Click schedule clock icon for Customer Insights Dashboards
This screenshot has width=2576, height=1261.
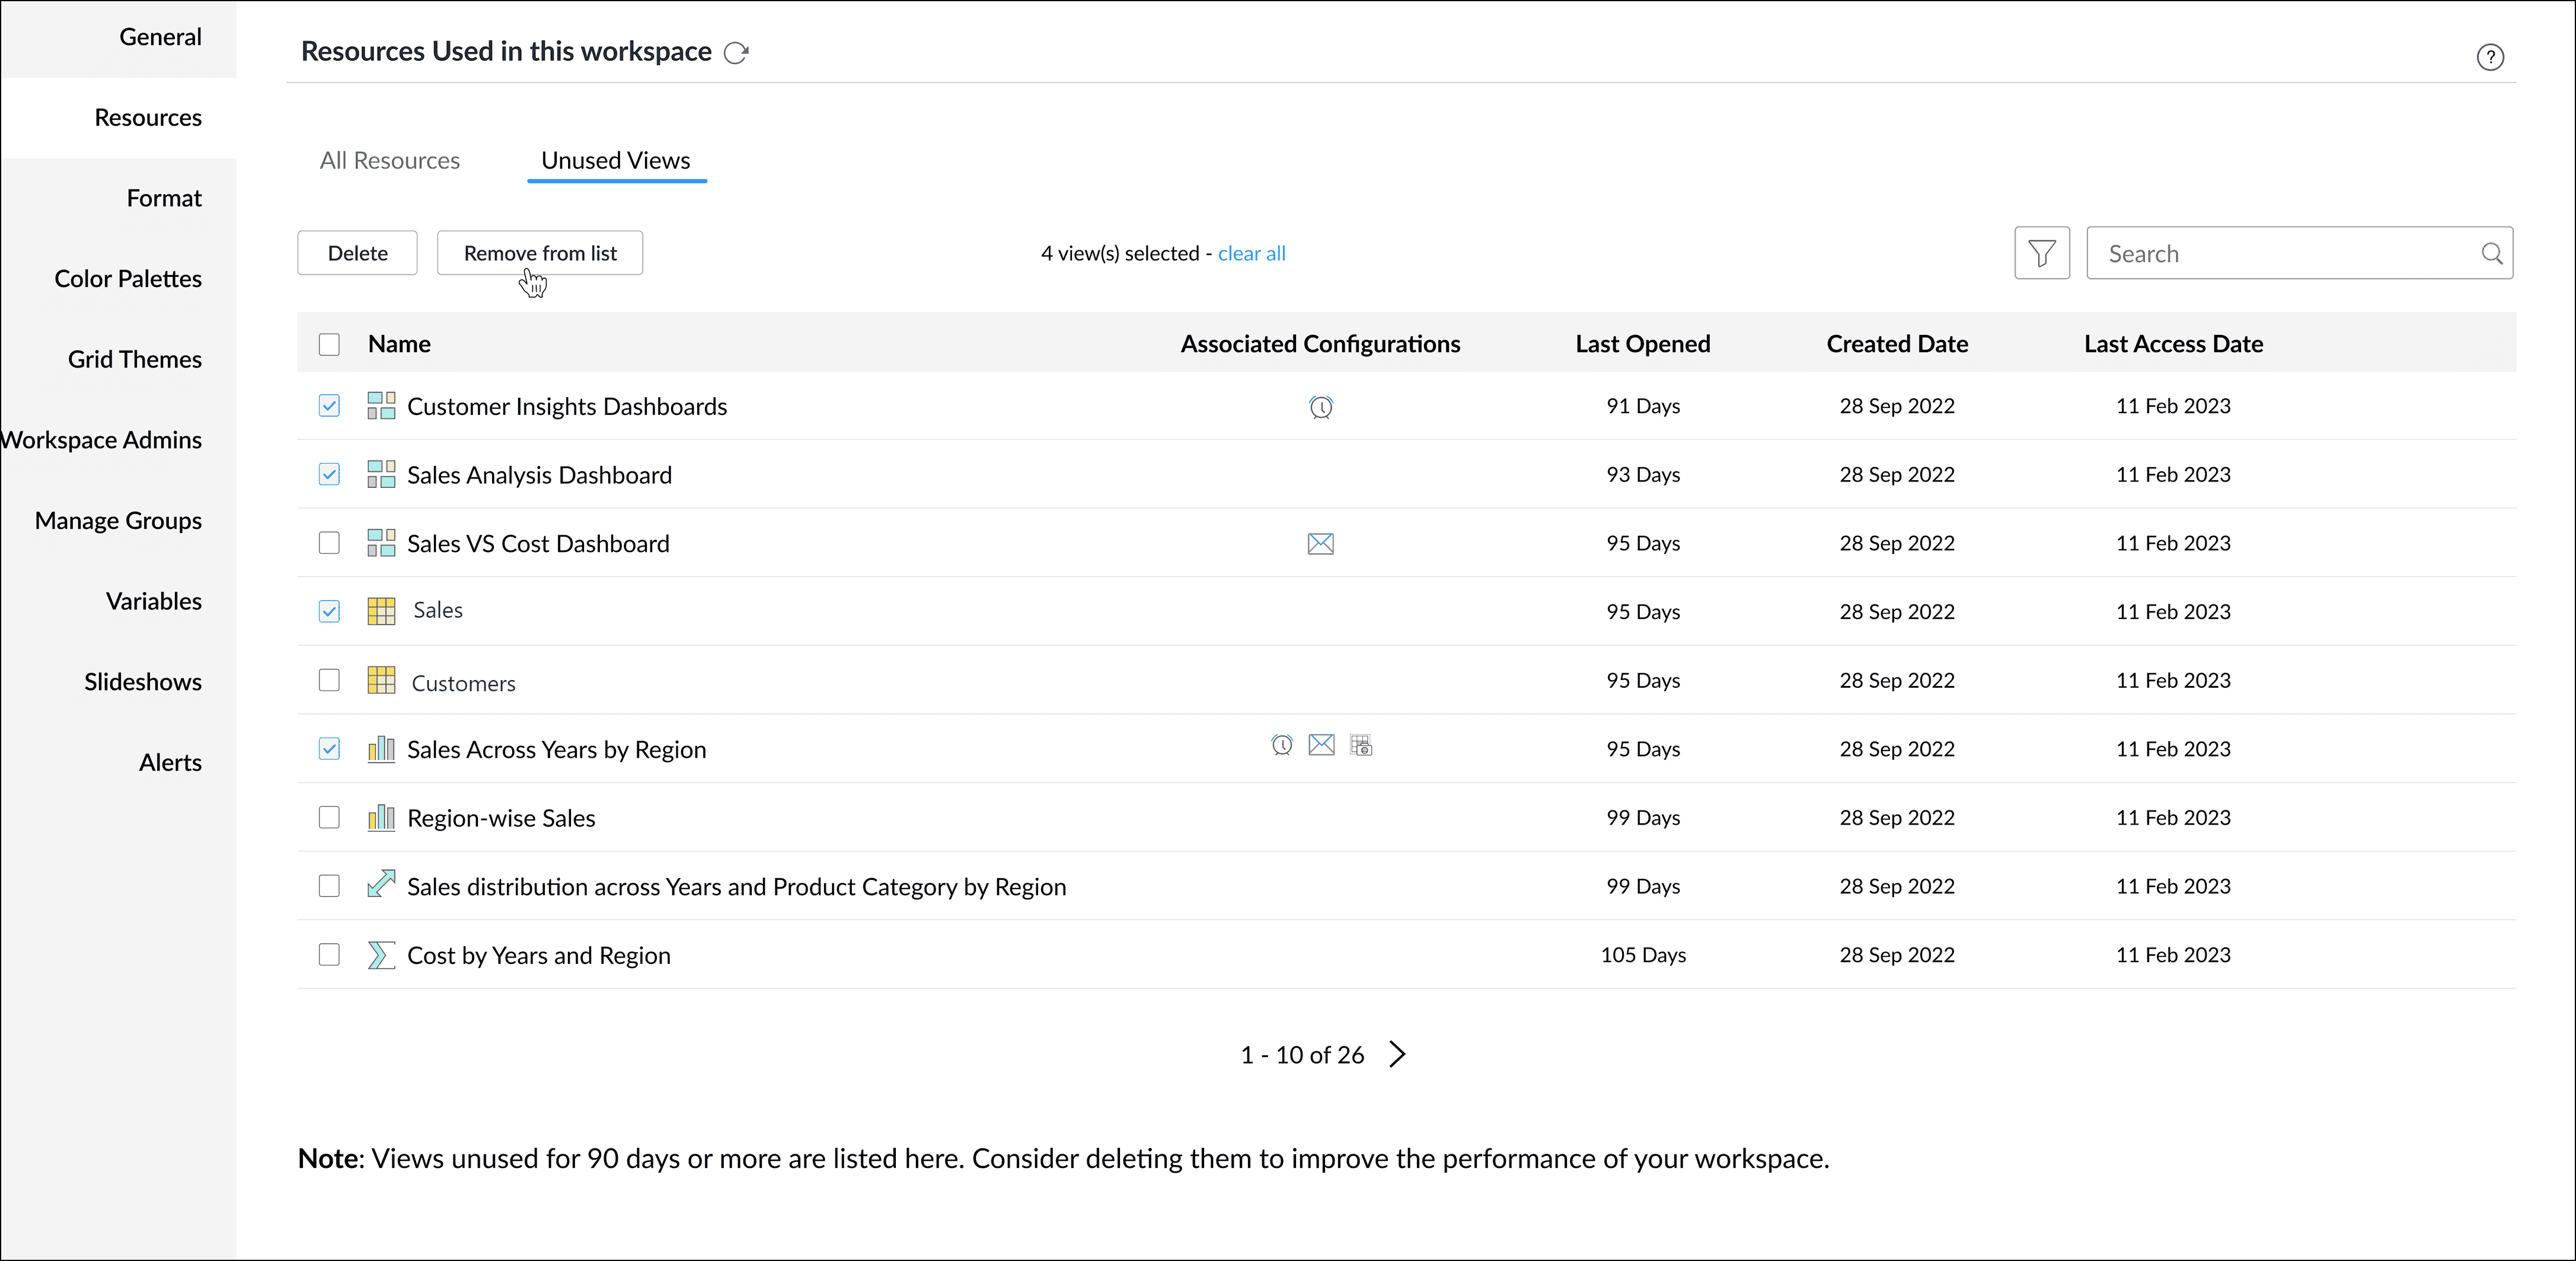(1320, 407)
